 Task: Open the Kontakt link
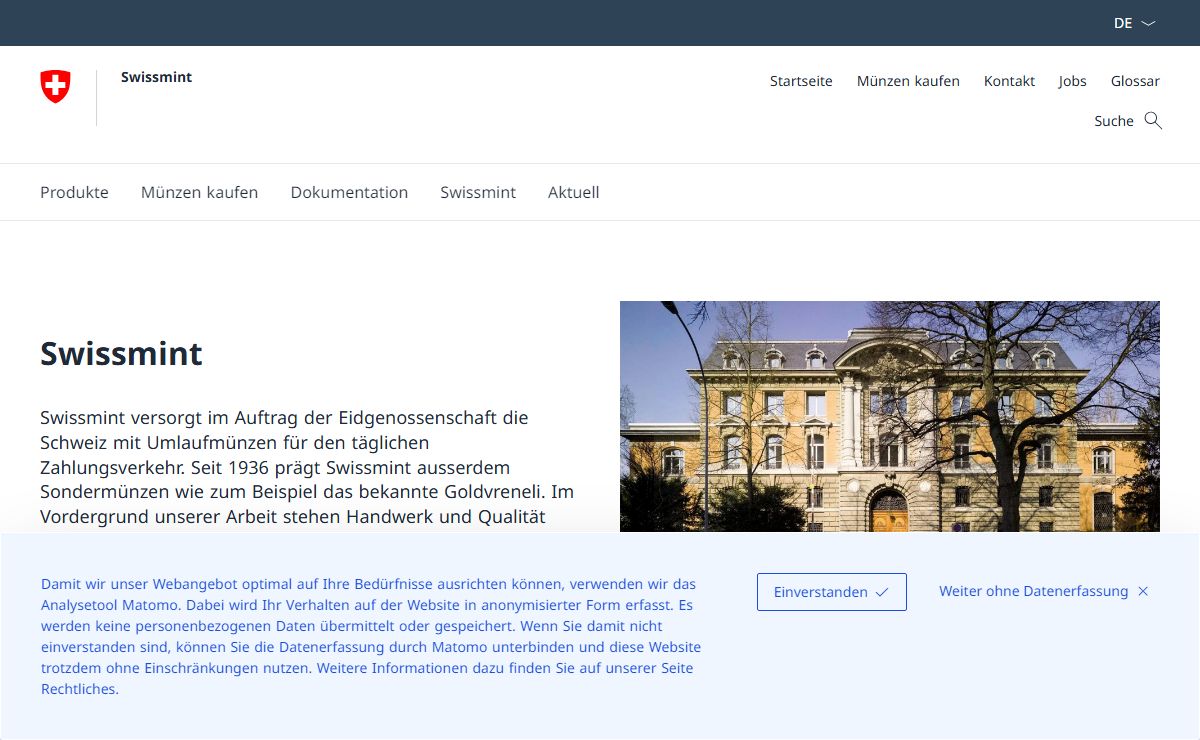pos(1009,81)
